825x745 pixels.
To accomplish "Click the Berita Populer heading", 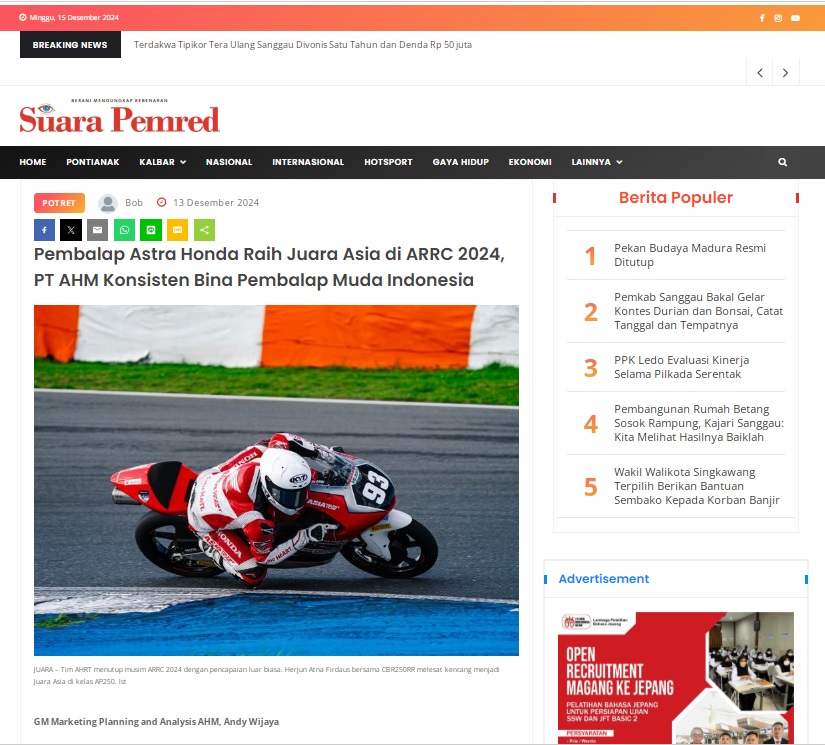I will click(676, 197).
